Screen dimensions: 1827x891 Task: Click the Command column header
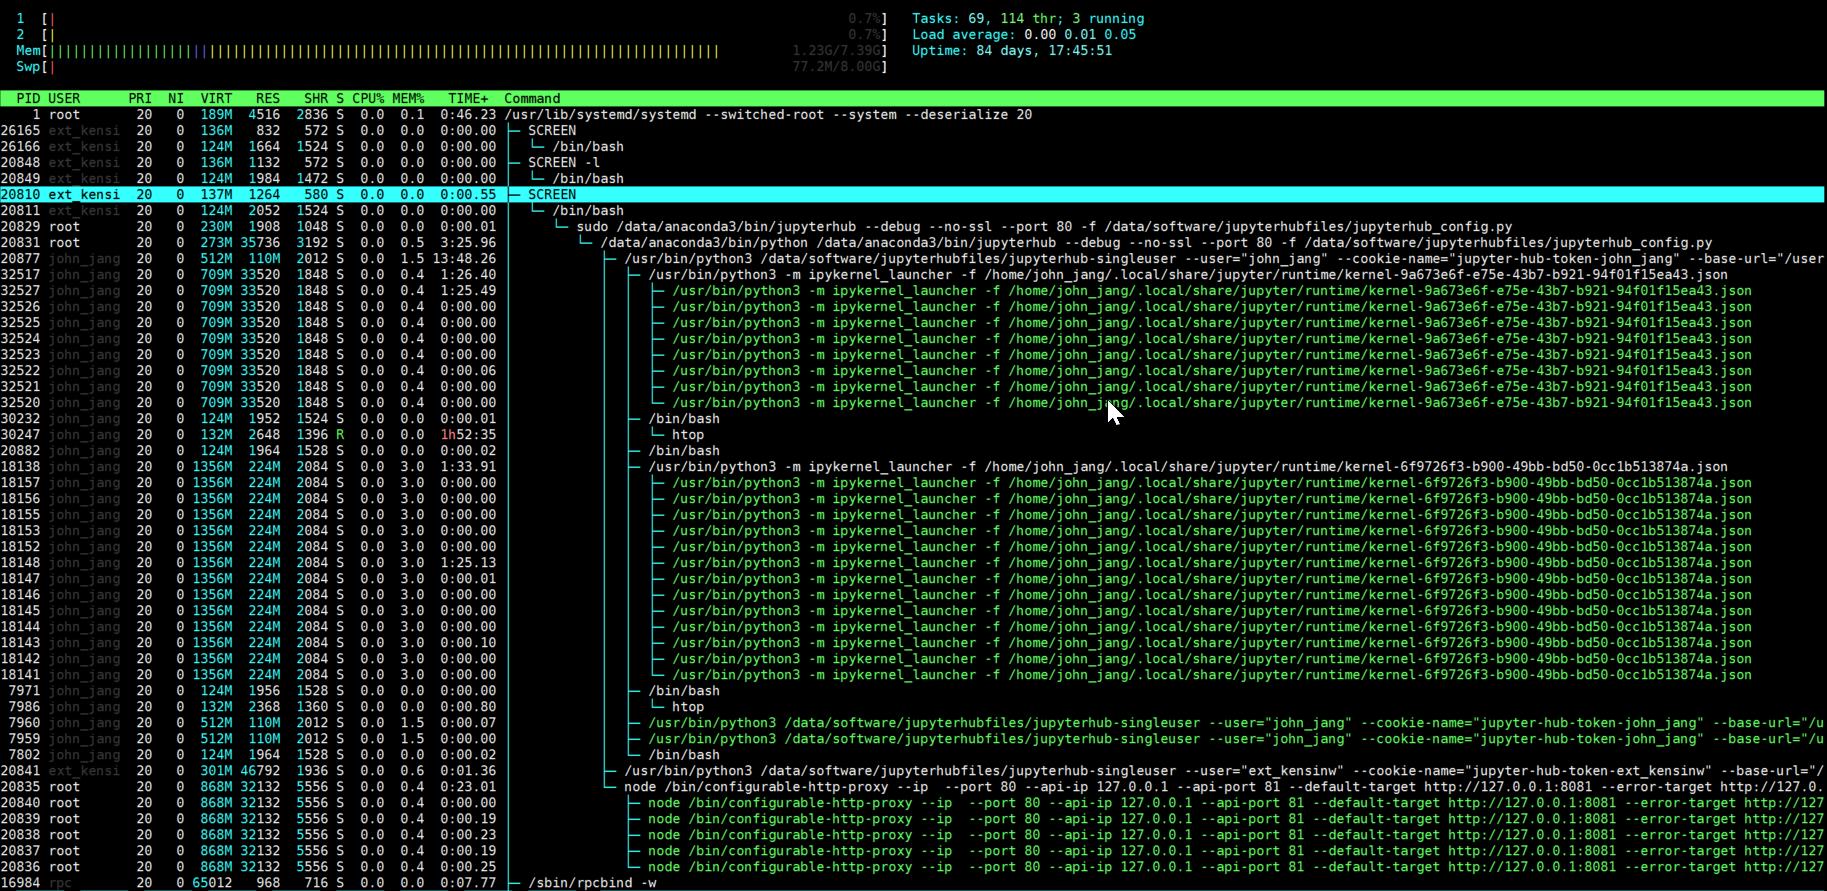(532, 98)
